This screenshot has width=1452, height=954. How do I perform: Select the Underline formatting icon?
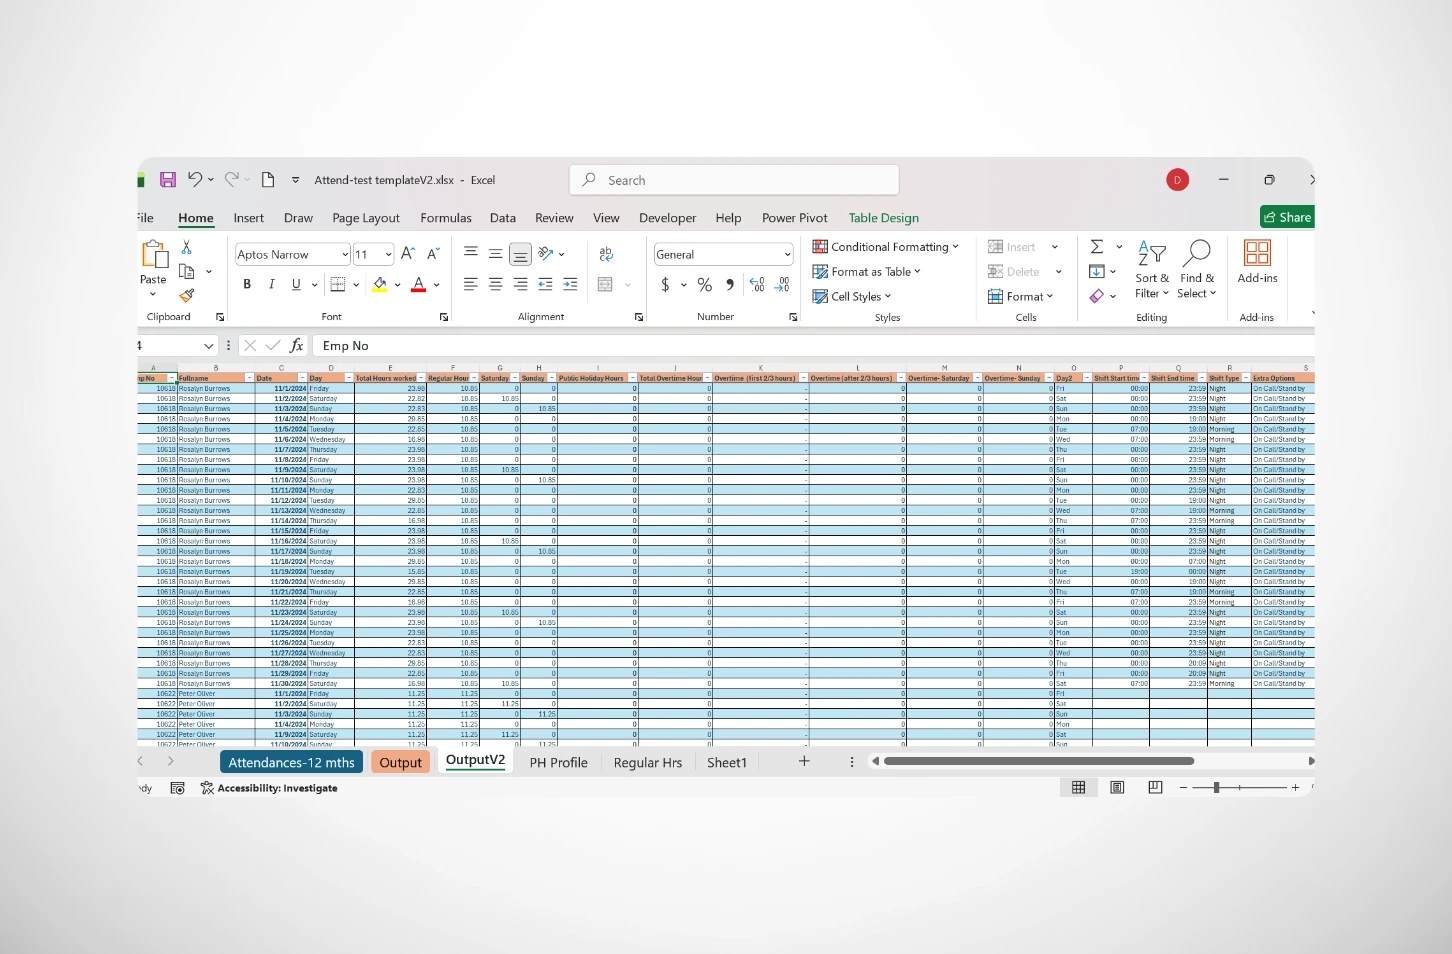(x=295, y=284)
